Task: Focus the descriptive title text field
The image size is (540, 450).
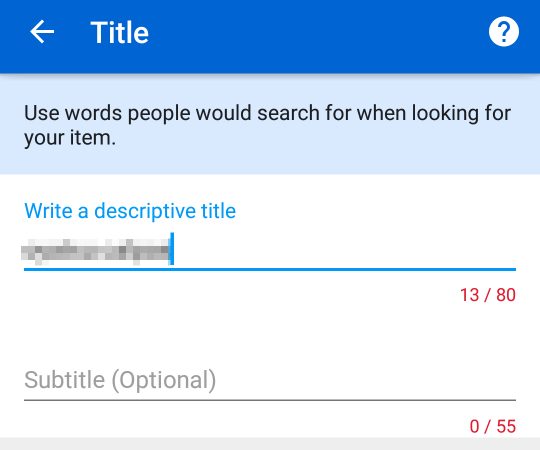Action: click(x=270, y=251)
